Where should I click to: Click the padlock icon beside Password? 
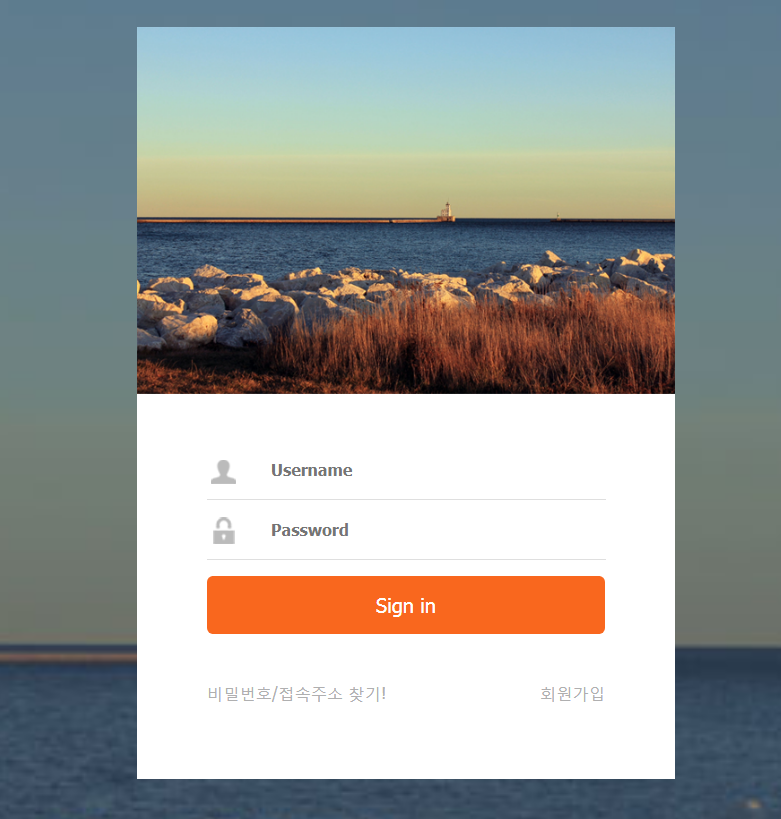tap(224, 531)
